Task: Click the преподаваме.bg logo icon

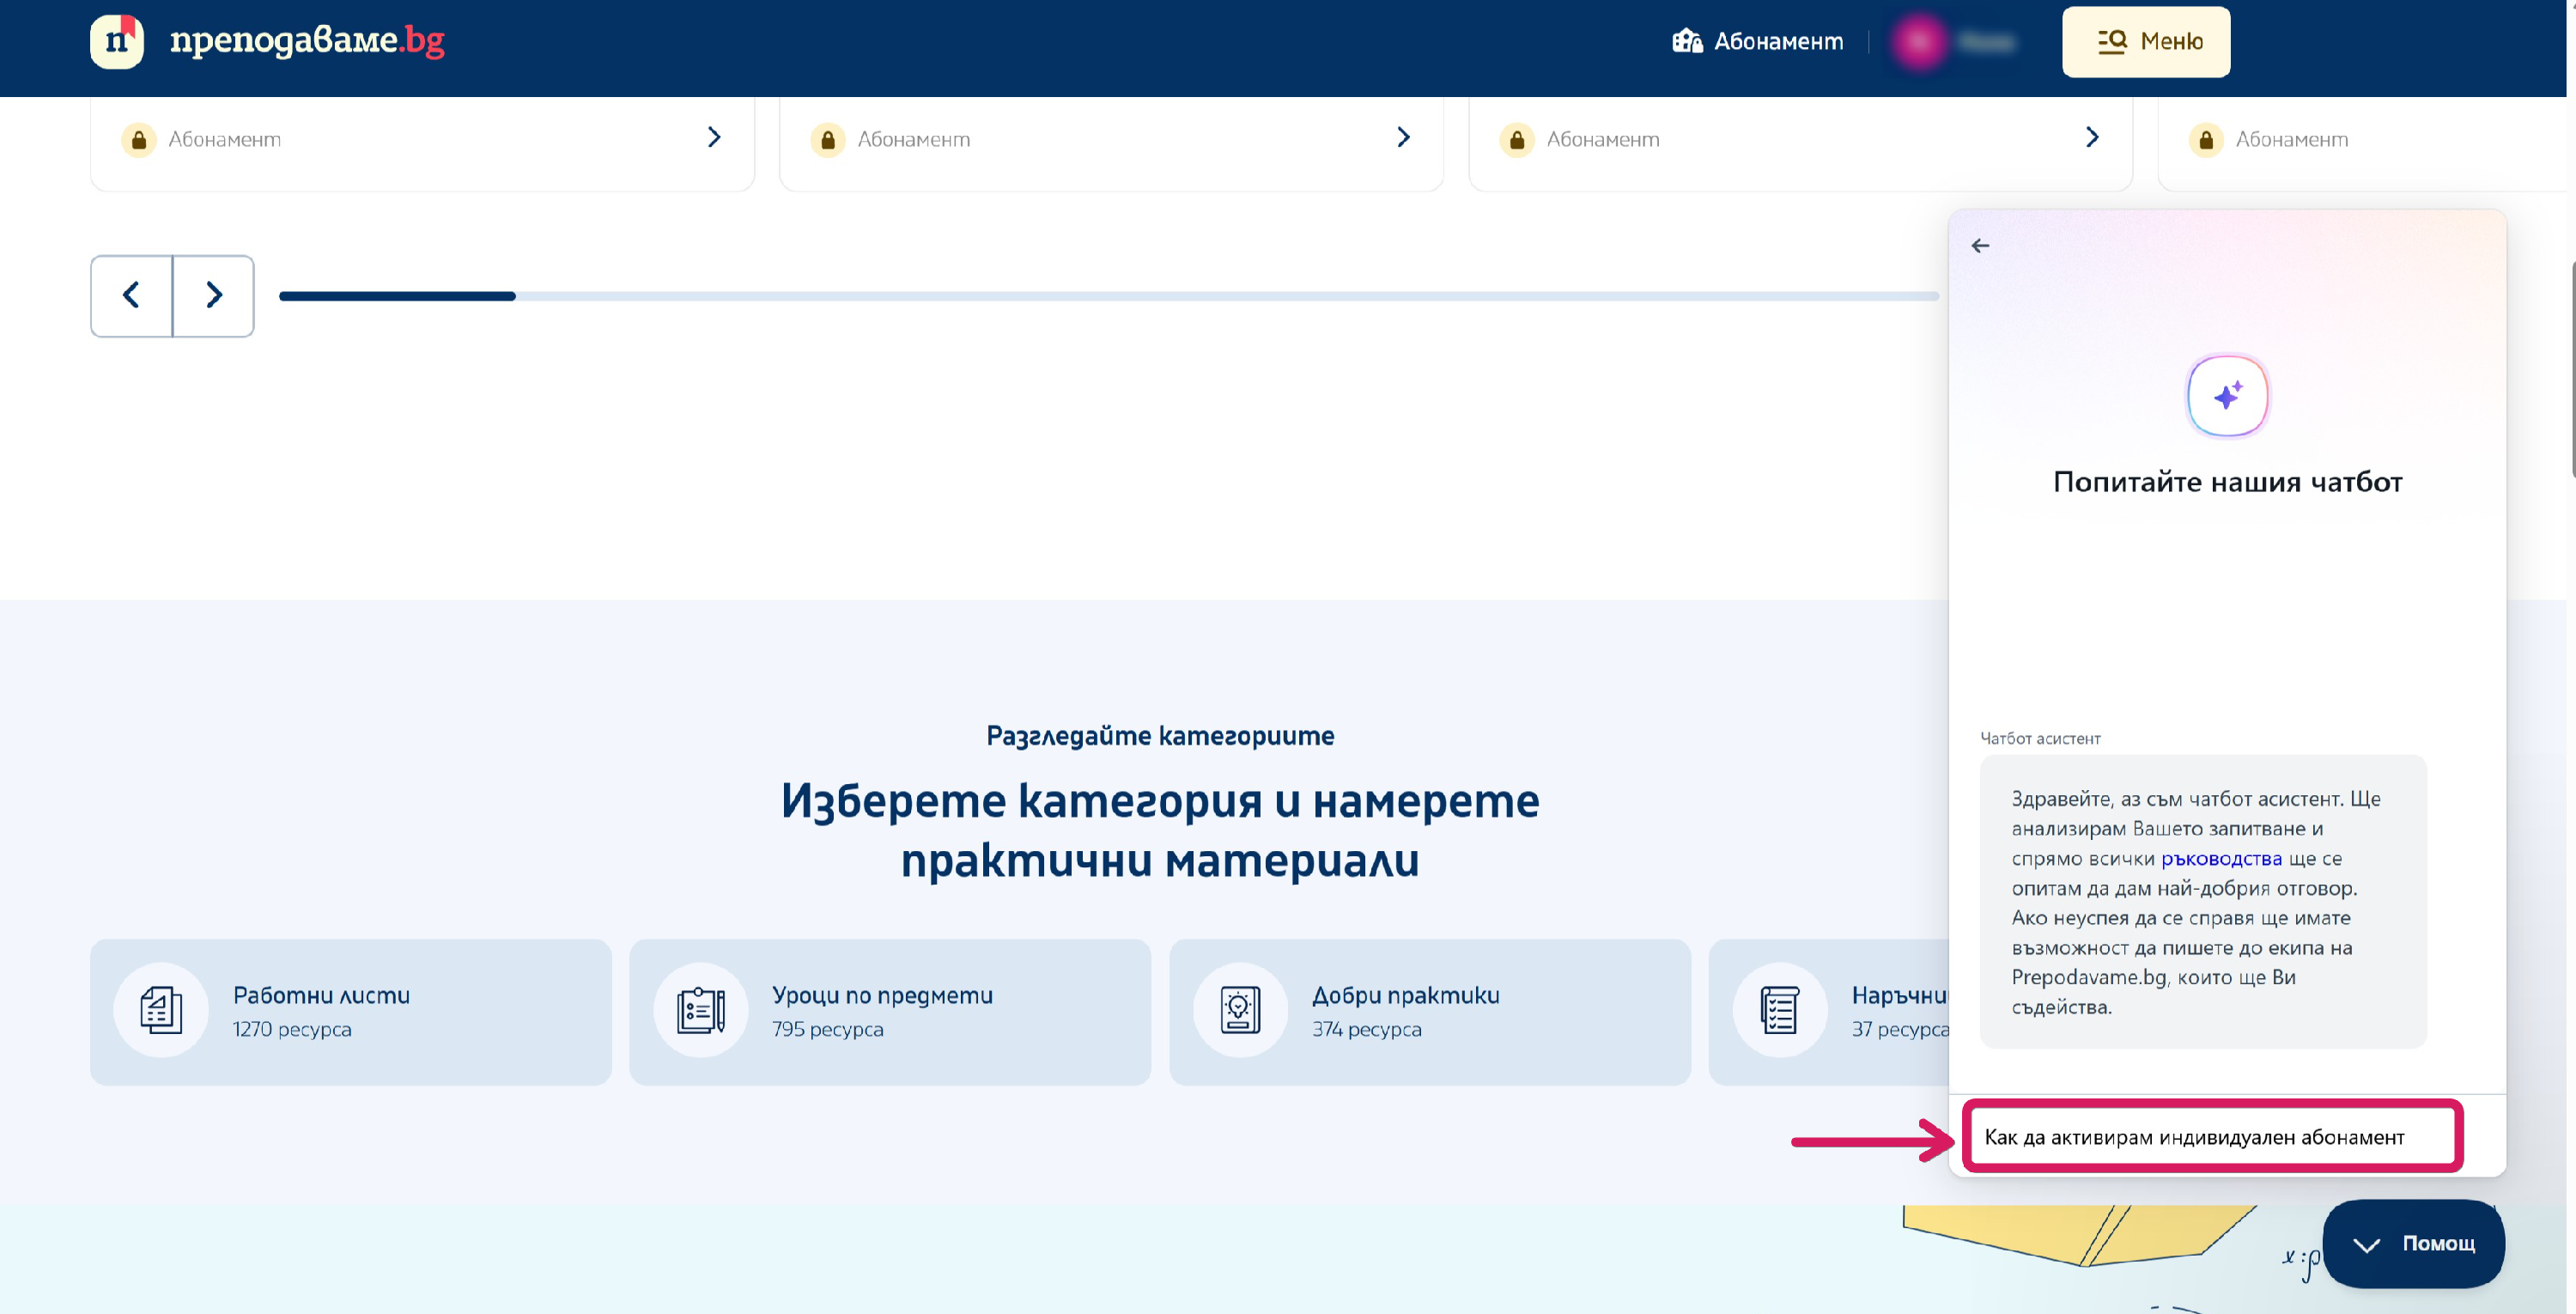Action: point(117,41)
